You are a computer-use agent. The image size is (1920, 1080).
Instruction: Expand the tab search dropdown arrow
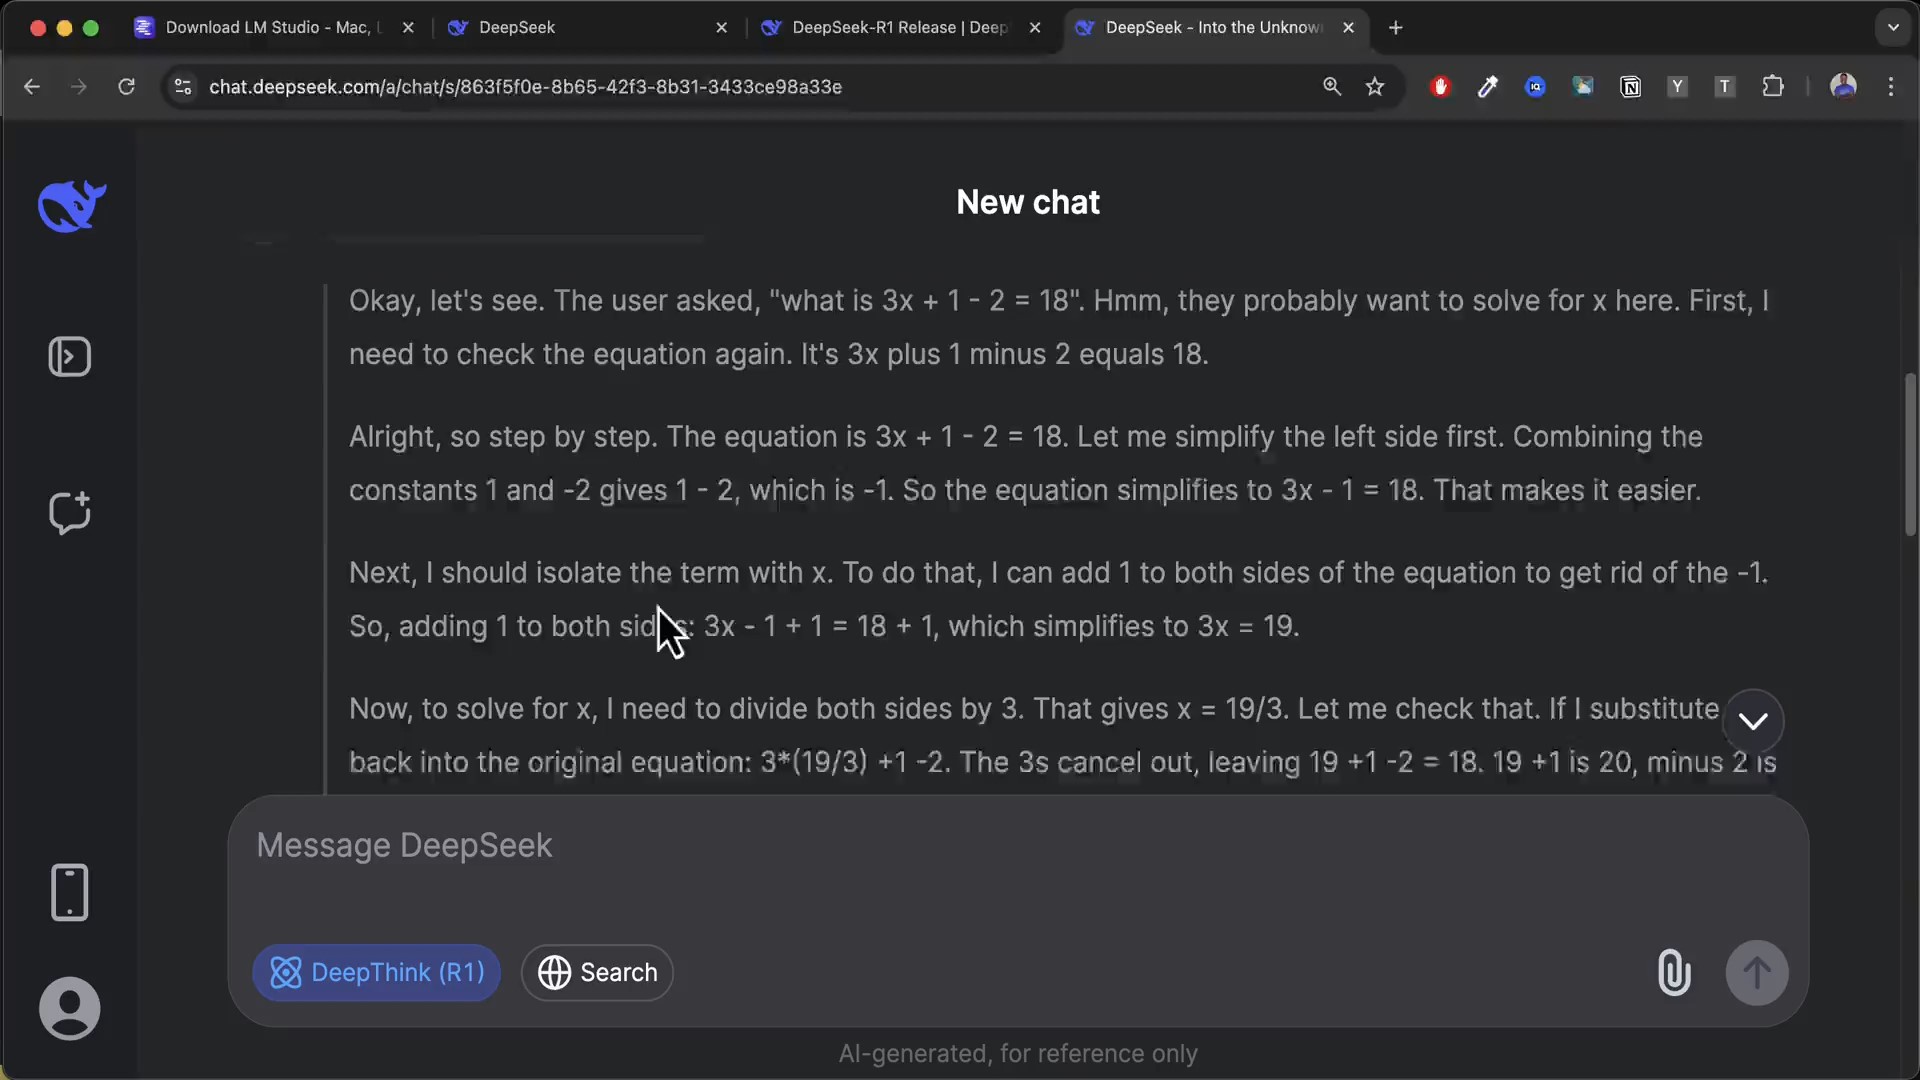[1893, 28]
